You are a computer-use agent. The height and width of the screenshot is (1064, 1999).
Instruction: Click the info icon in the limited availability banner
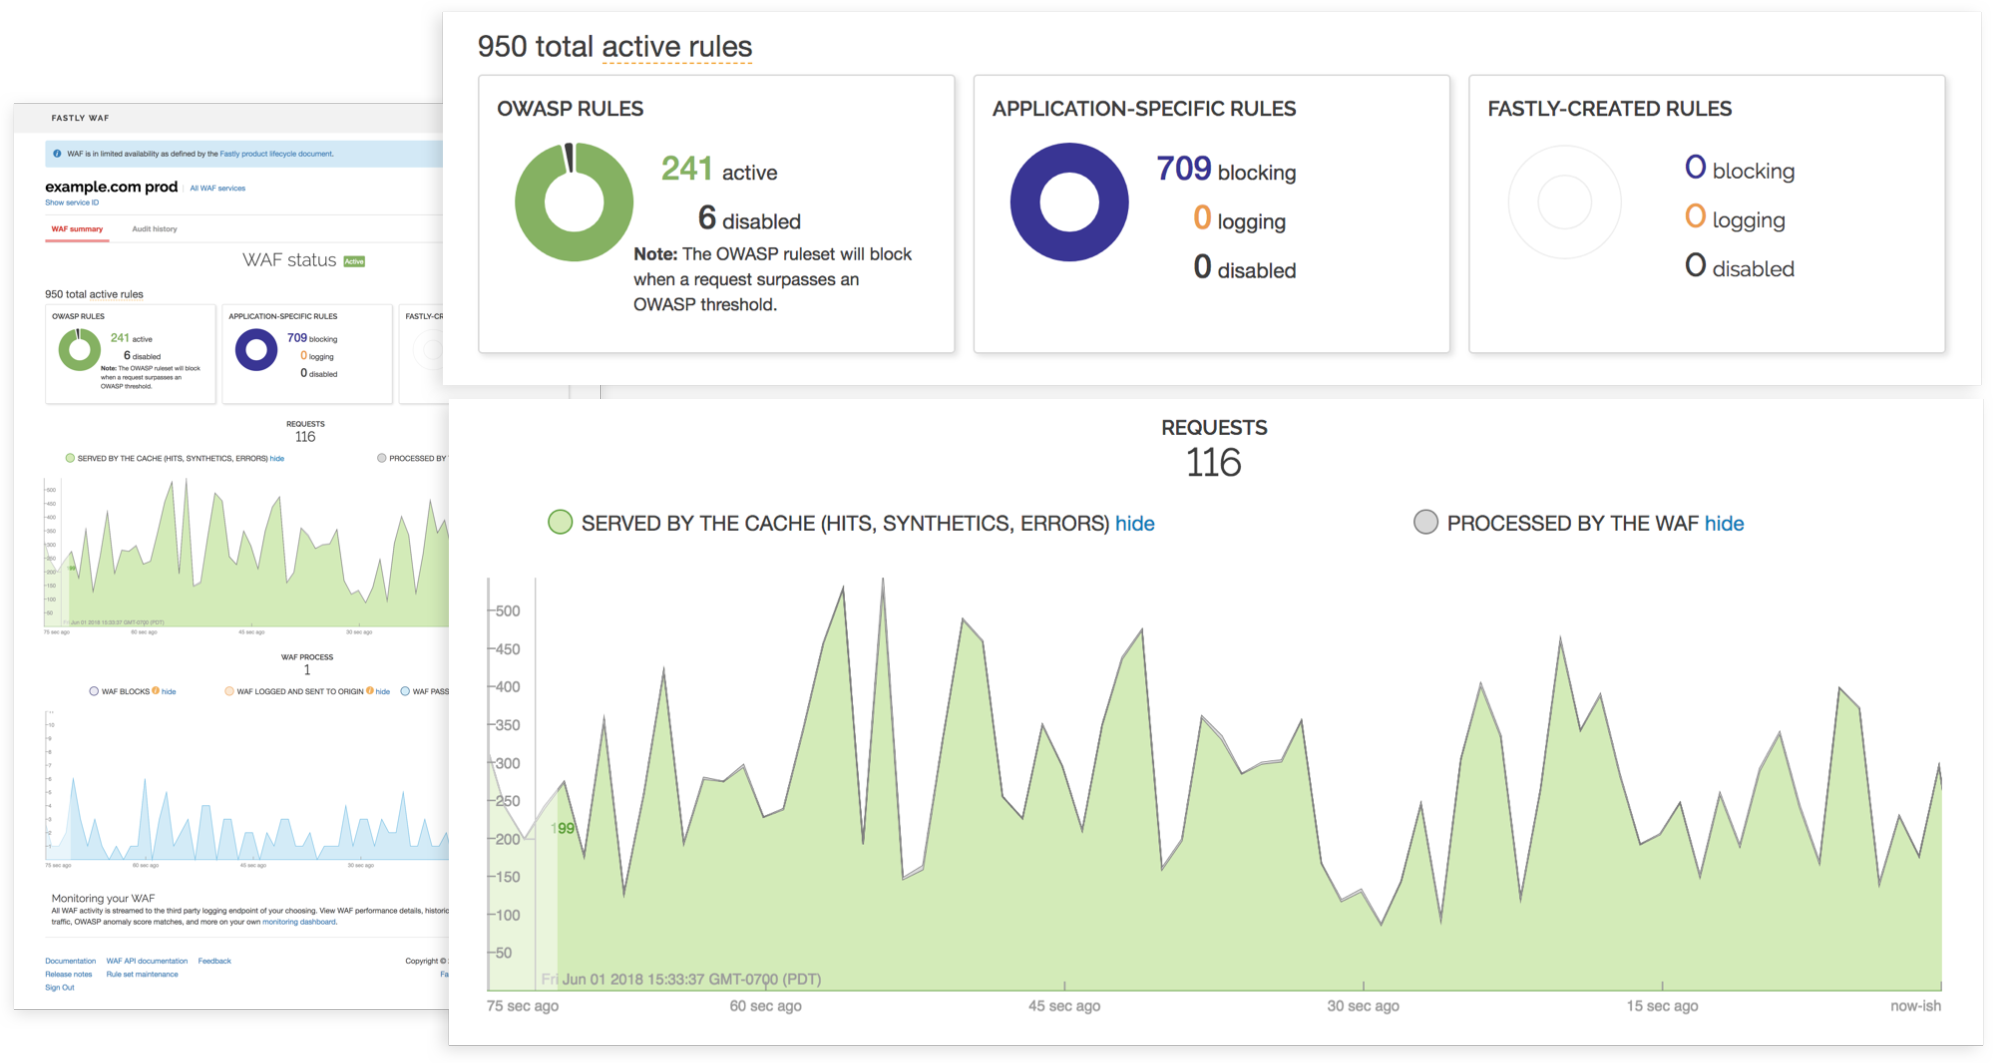(57, 153)
